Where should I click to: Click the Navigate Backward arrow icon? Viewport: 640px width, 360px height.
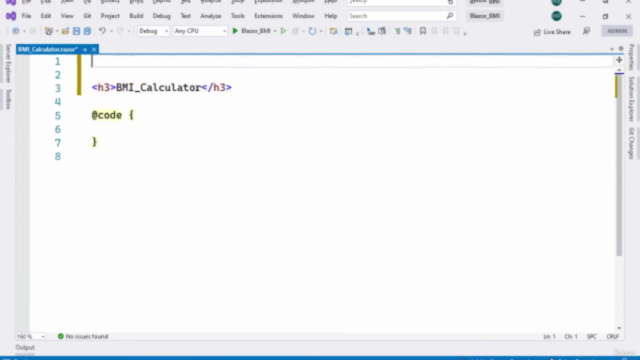tap(16, 31)
